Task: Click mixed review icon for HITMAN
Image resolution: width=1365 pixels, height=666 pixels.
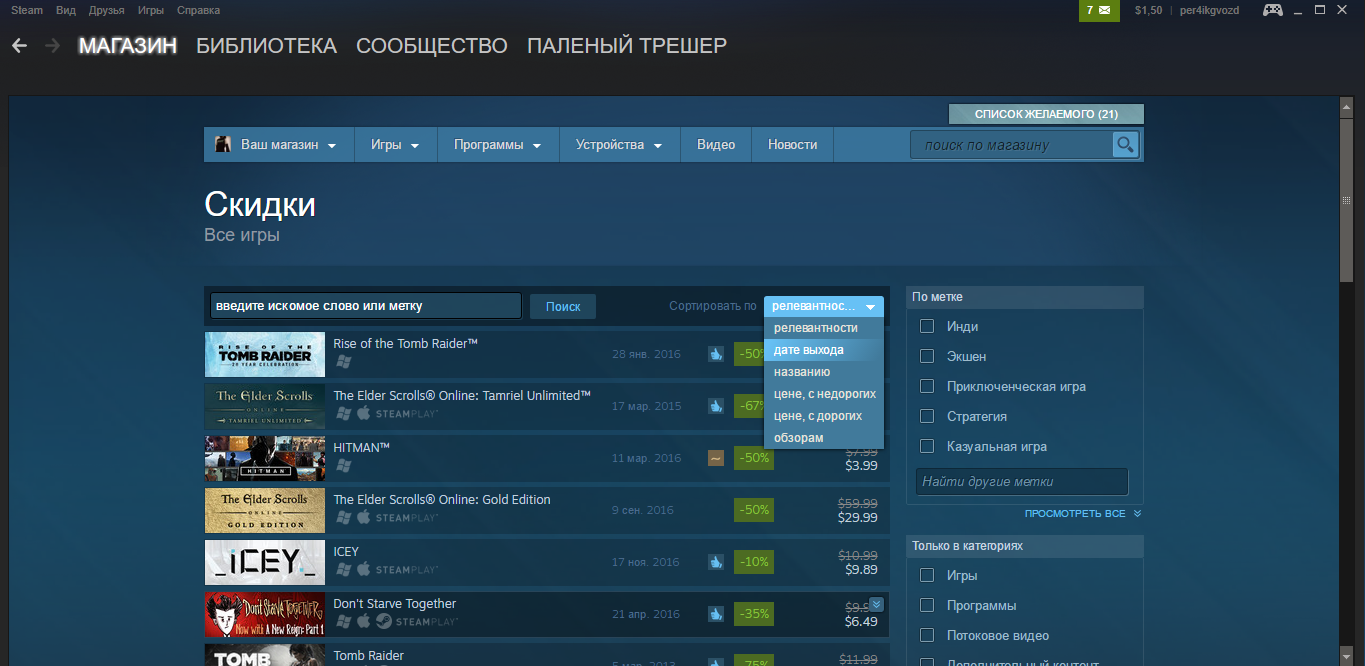Action: pos(716,458)
